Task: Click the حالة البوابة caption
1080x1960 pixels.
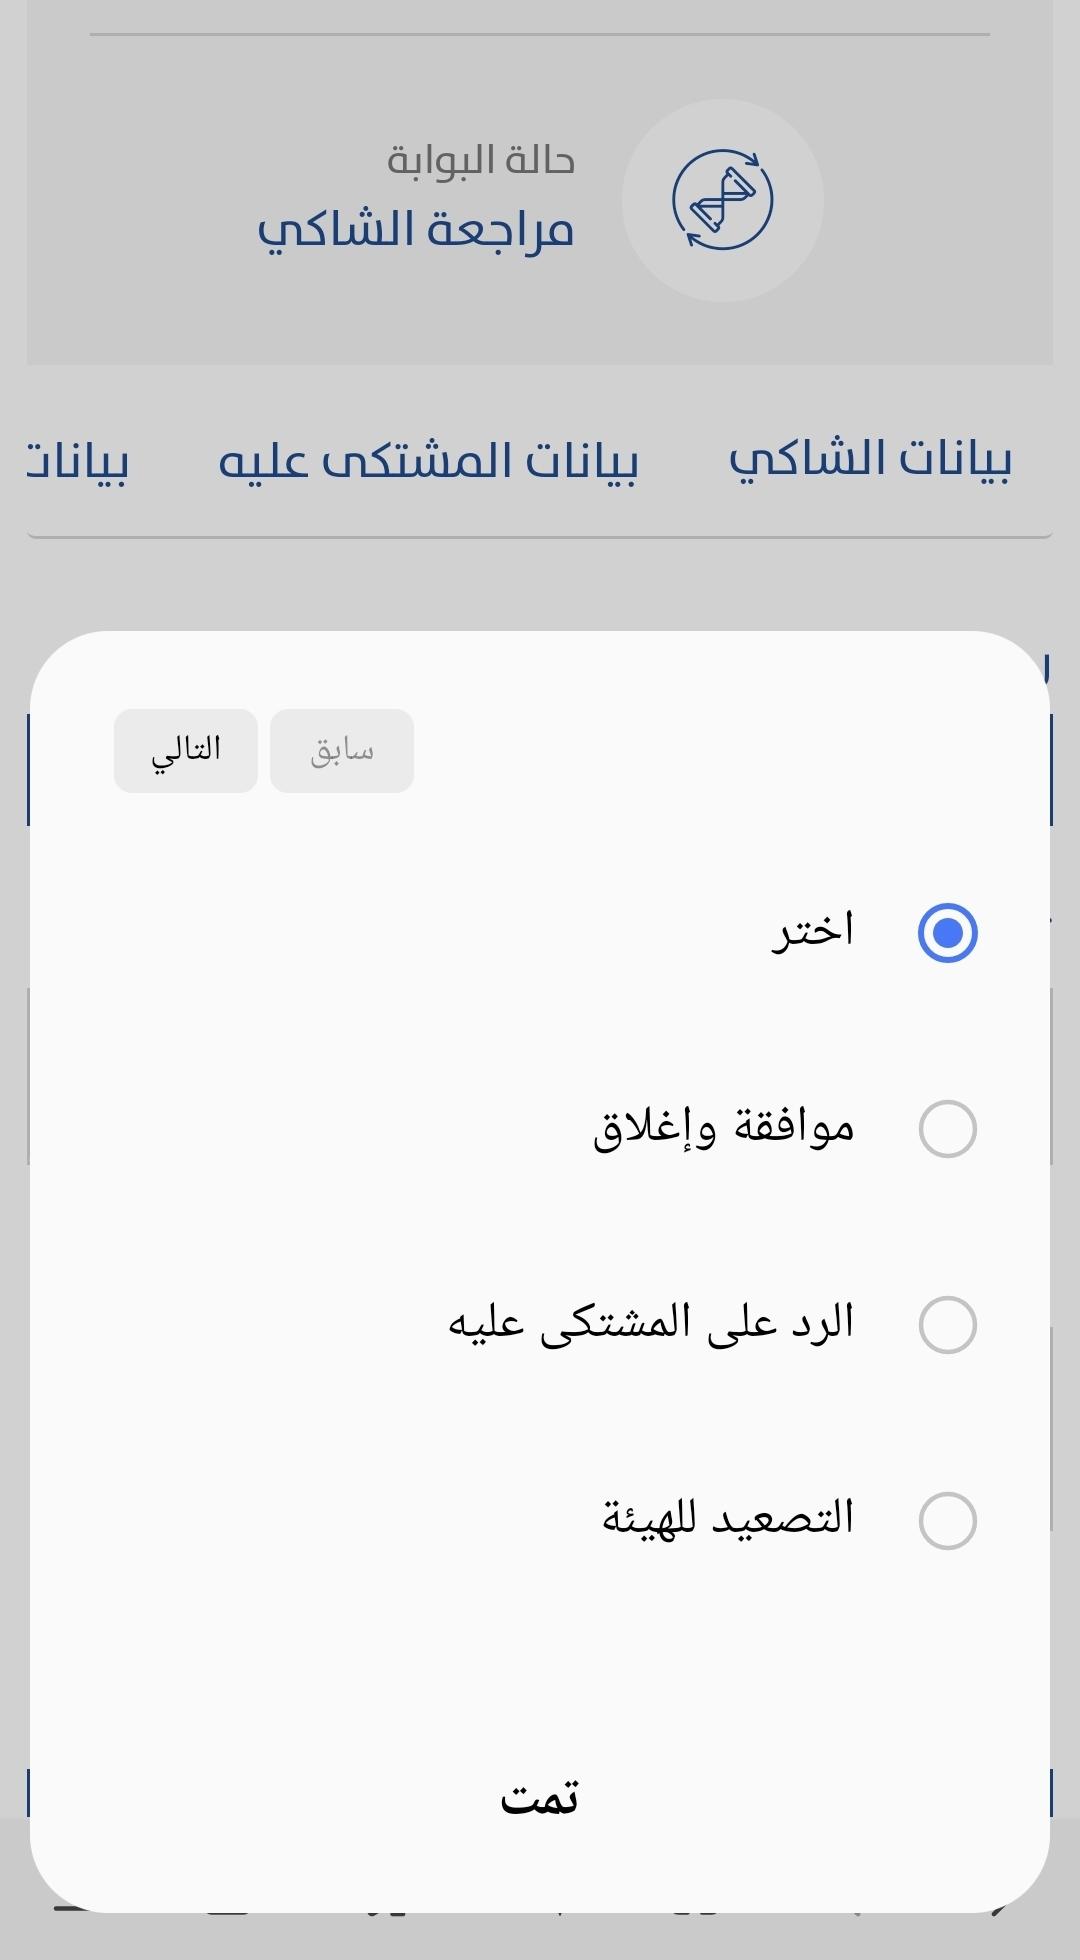Action: coord(481,160)
